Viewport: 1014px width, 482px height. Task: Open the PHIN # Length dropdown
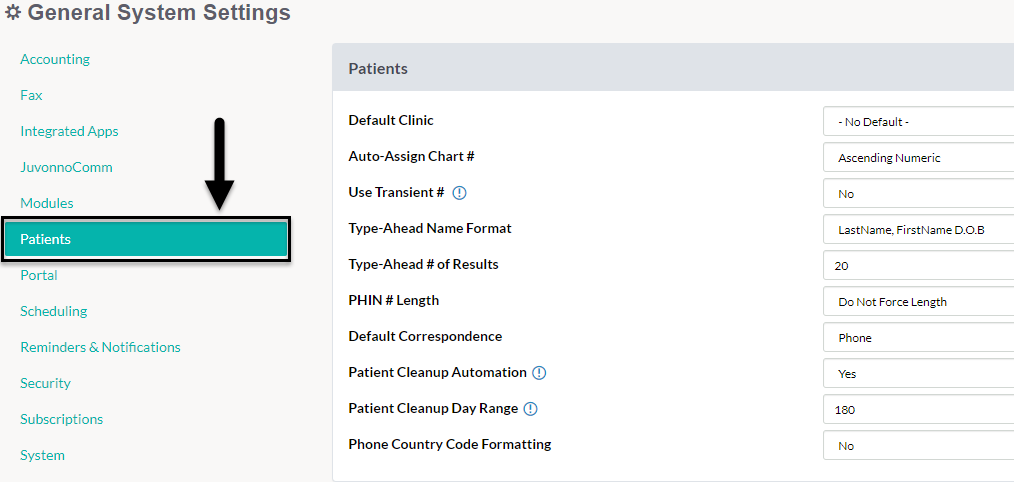(918, 301)
